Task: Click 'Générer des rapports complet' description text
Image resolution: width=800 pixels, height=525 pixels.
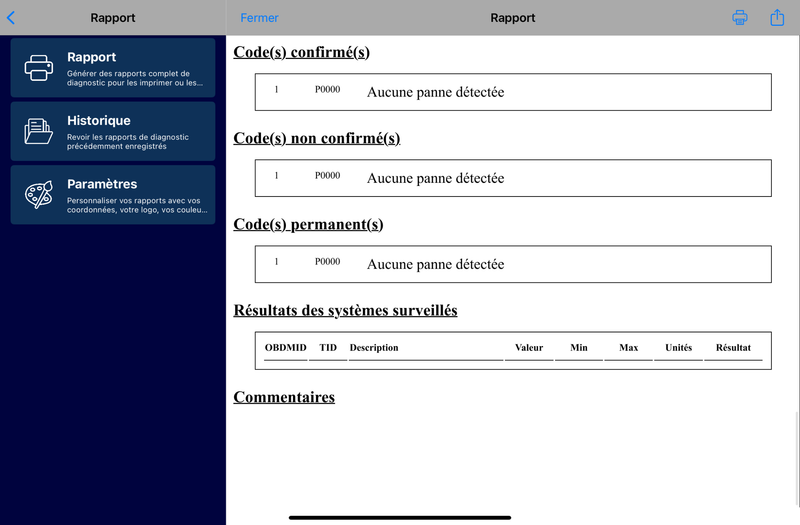Action: (135, 78)
